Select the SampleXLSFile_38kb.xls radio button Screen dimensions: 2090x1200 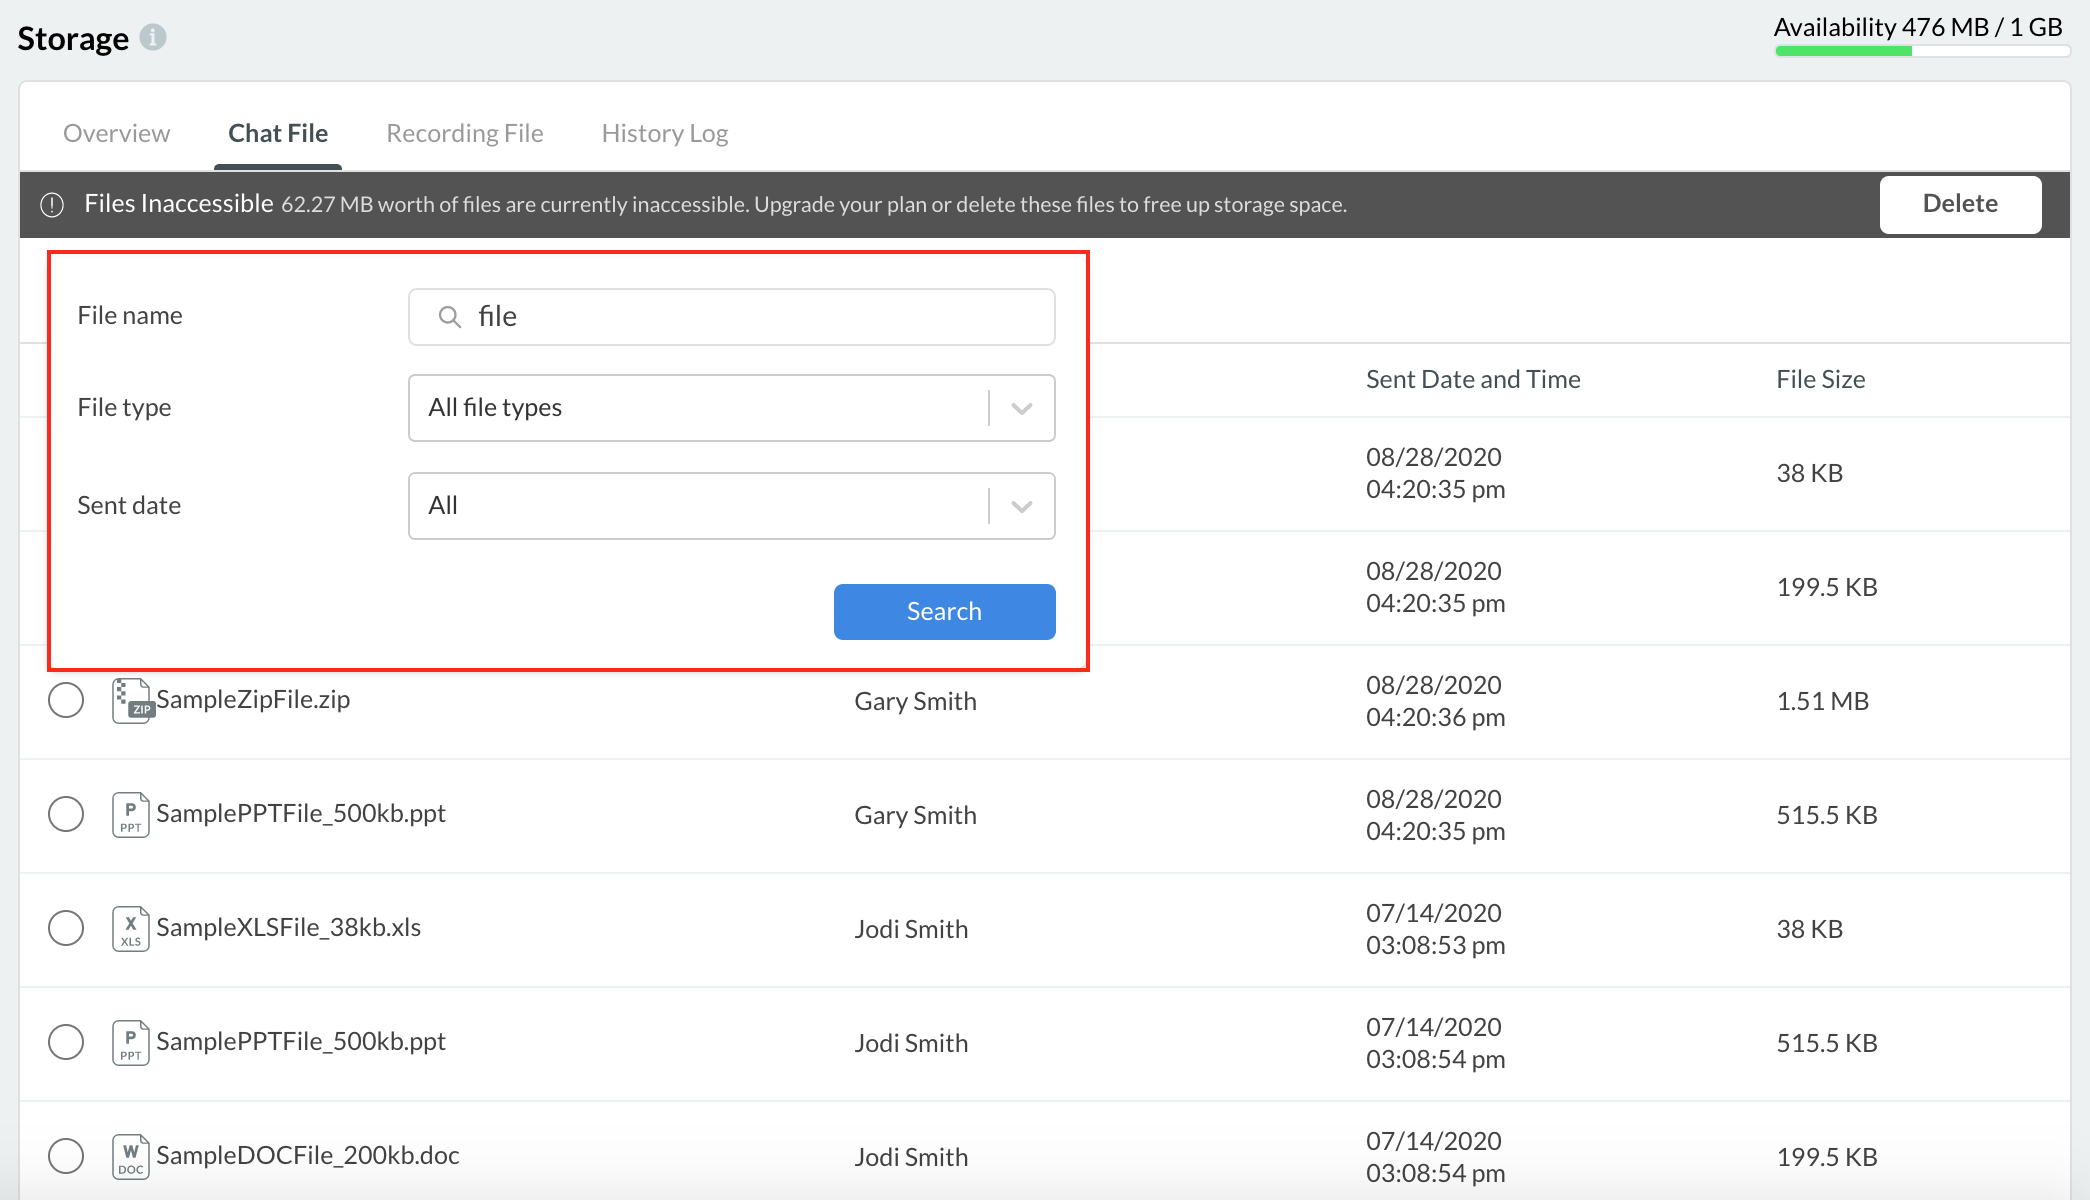coord(66,928)
